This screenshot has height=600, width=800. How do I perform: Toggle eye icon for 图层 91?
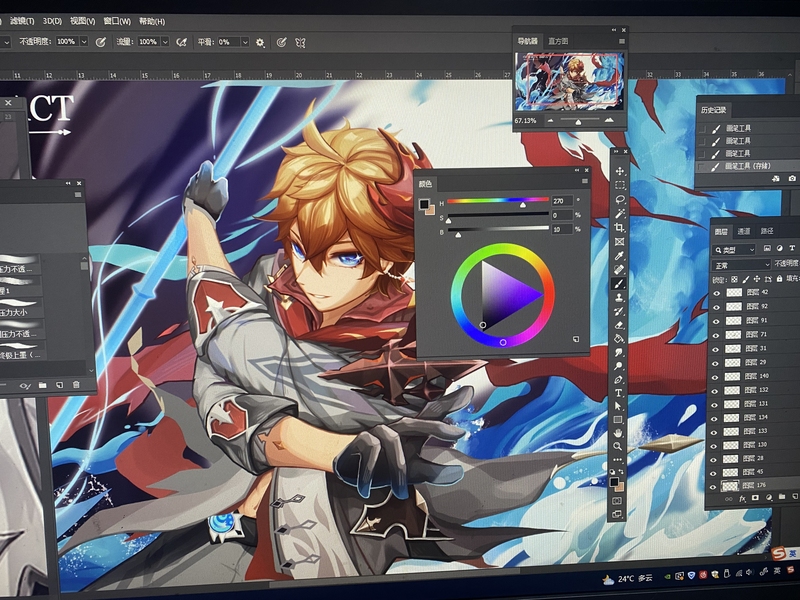(x=716, y=321)
